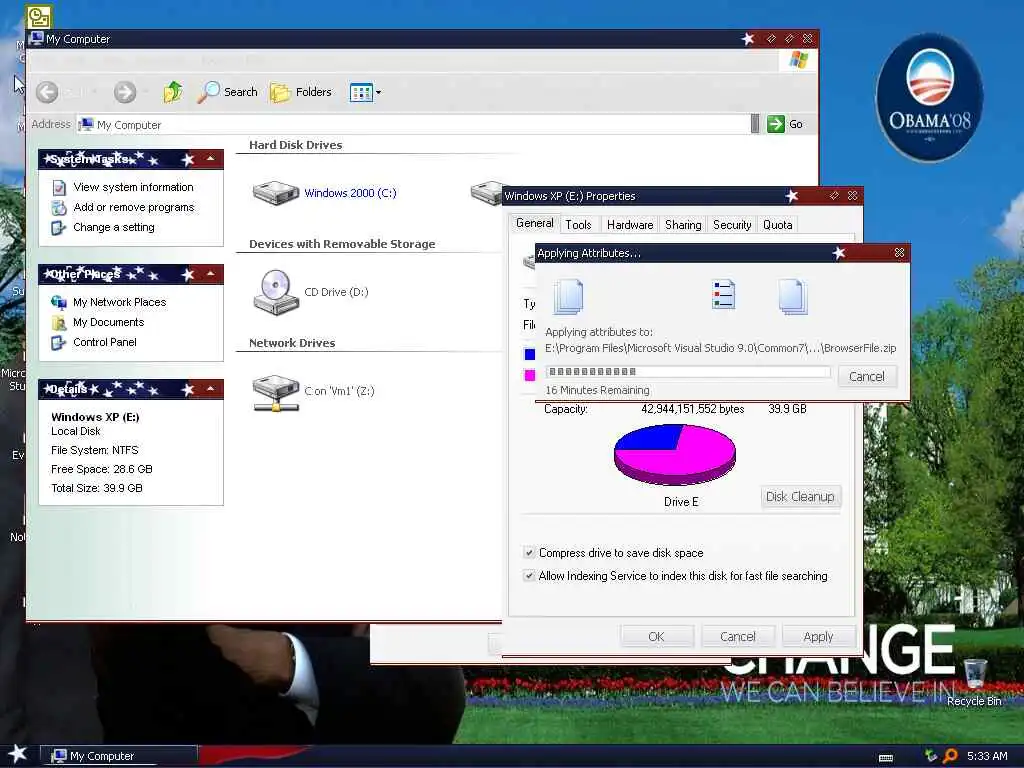Open My Documents link
Image resolution: width=1024 pixels, height=768 pixels.
[x=108, y=322]
